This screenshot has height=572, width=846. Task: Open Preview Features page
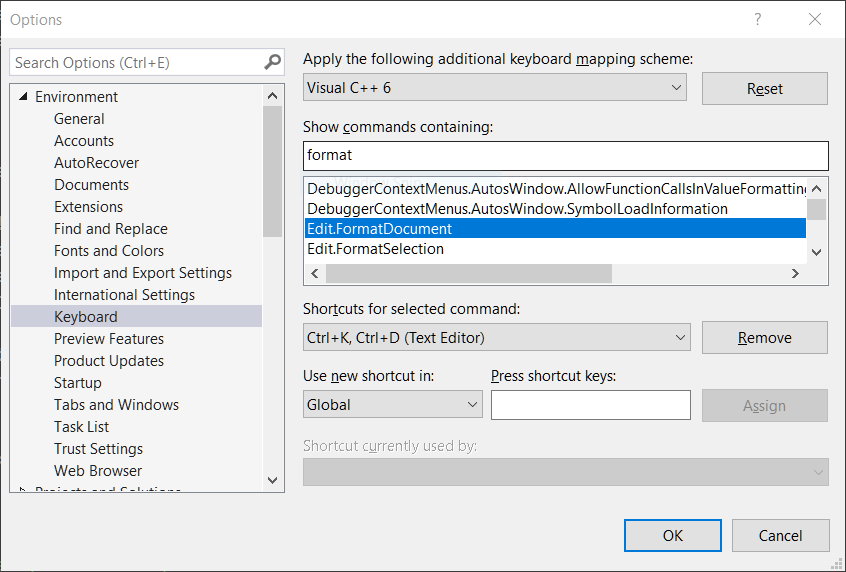click(109, 339)
